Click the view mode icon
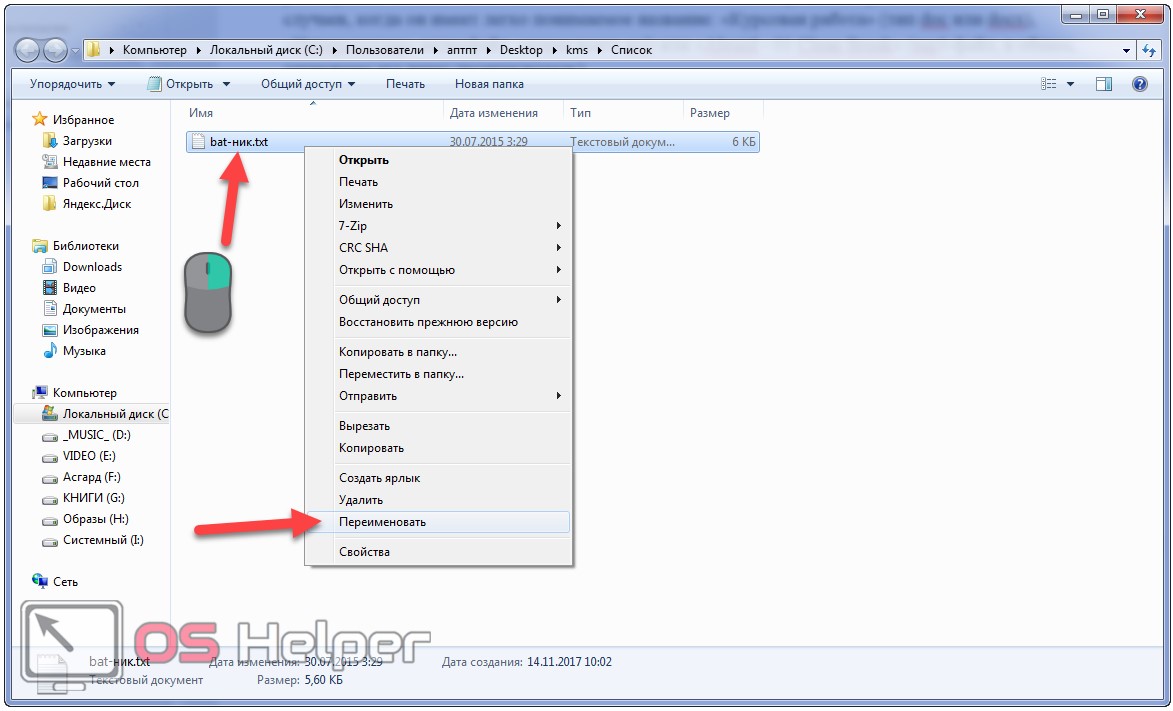1173x711 pixels. pyautogui.click(x=1049, y=84)
